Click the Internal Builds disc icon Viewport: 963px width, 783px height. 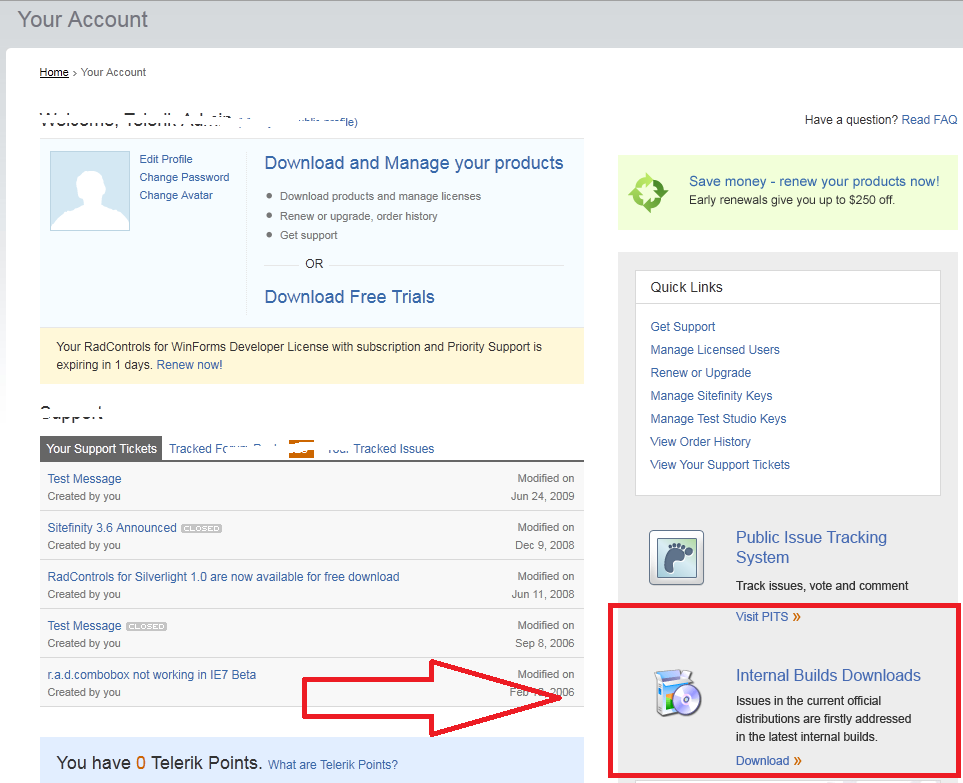point(677,693)
